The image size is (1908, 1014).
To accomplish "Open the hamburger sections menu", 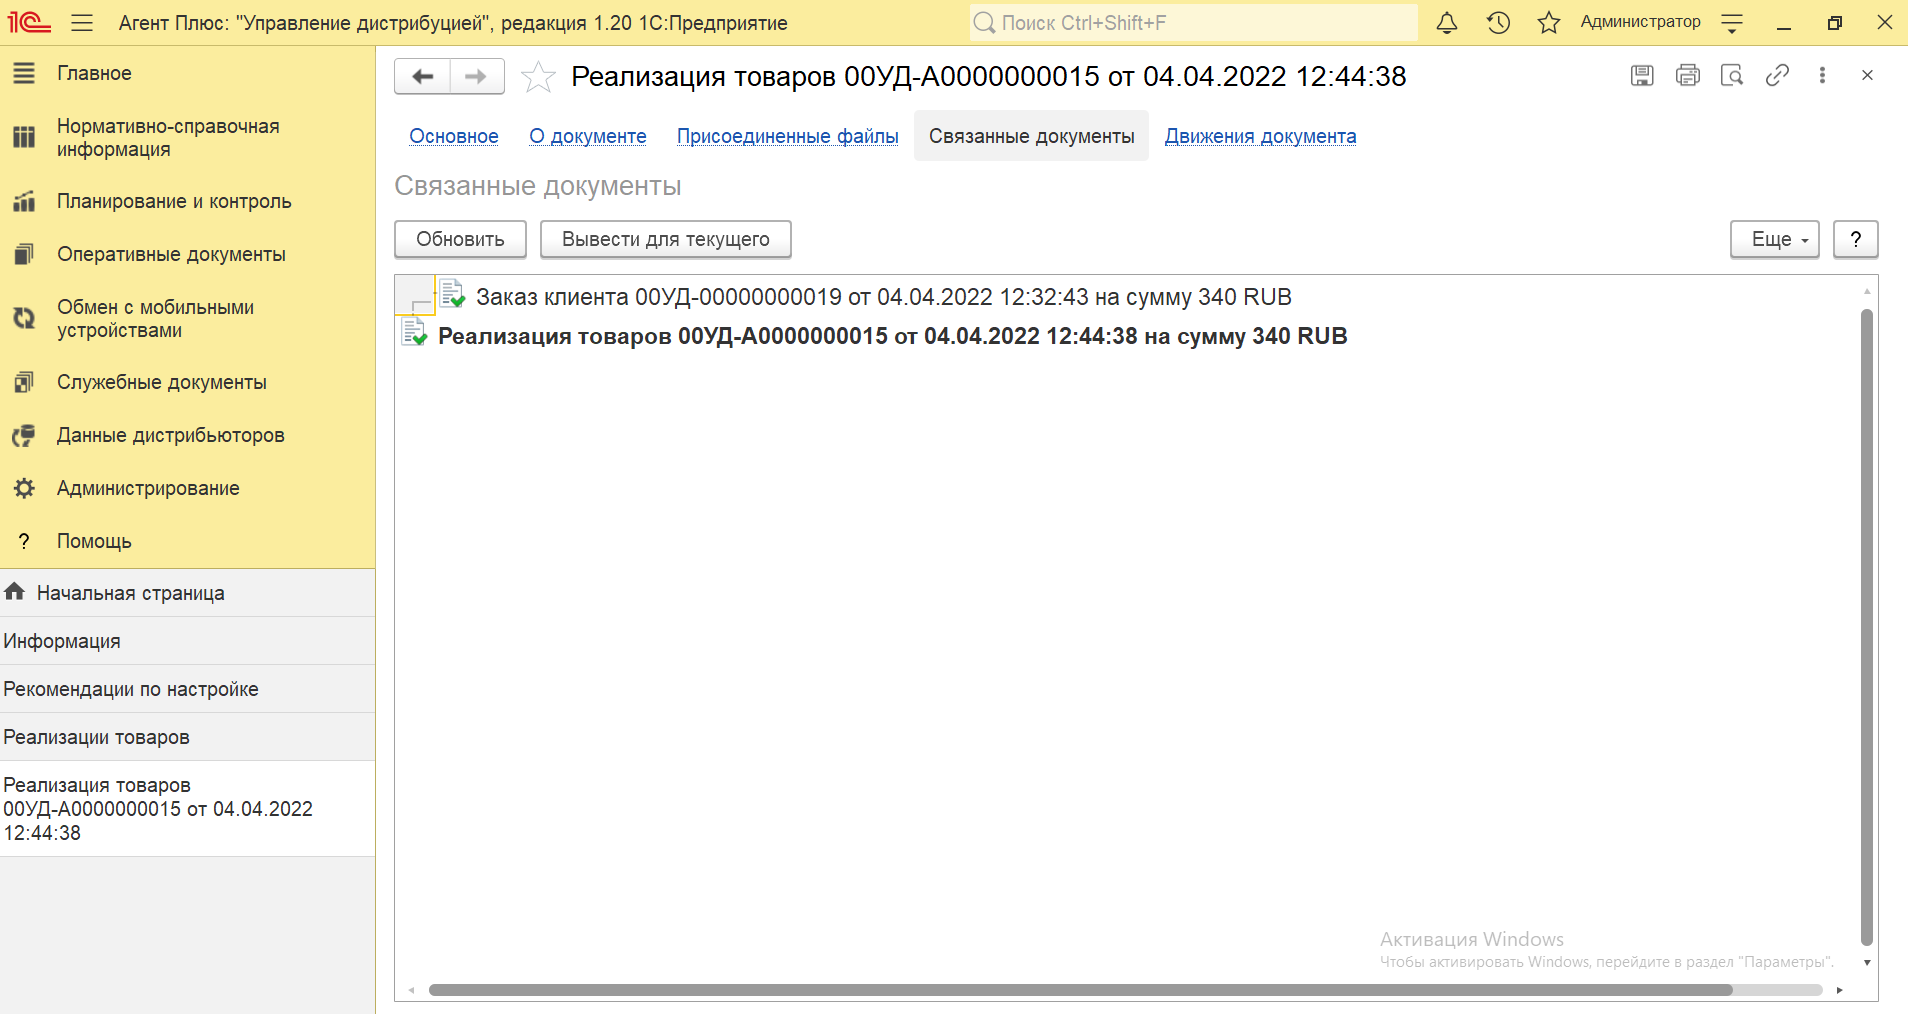I will tap(82, 23).
